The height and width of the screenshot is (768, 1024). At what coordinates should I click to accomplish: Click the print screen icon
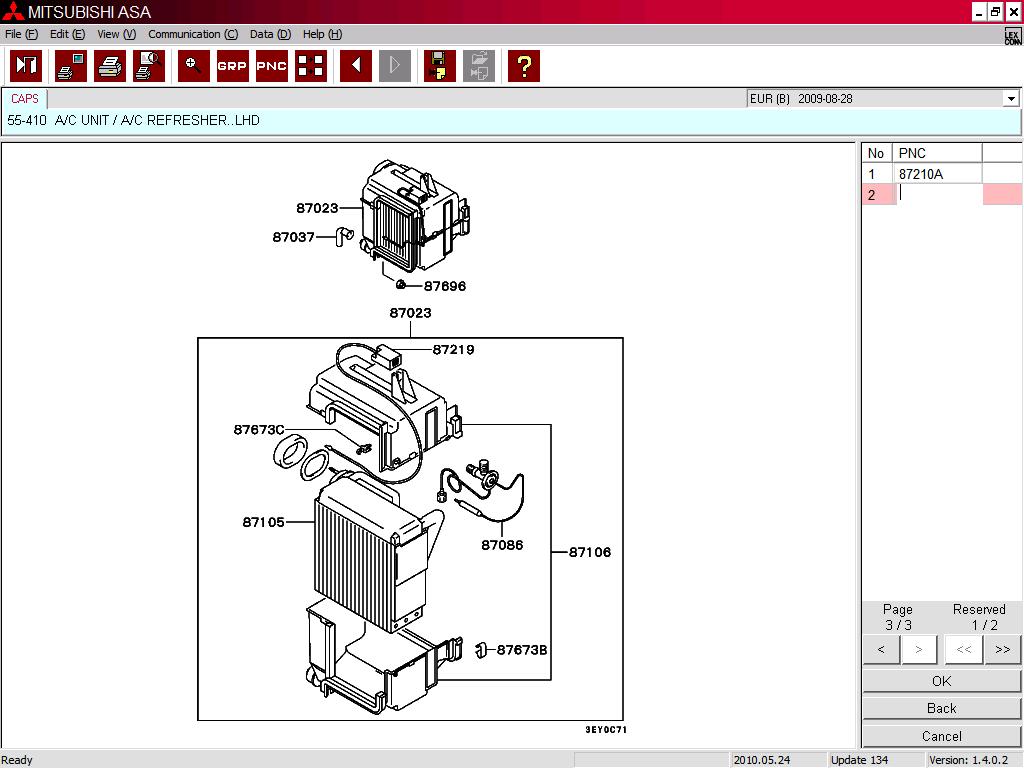(x=70, y=66)
